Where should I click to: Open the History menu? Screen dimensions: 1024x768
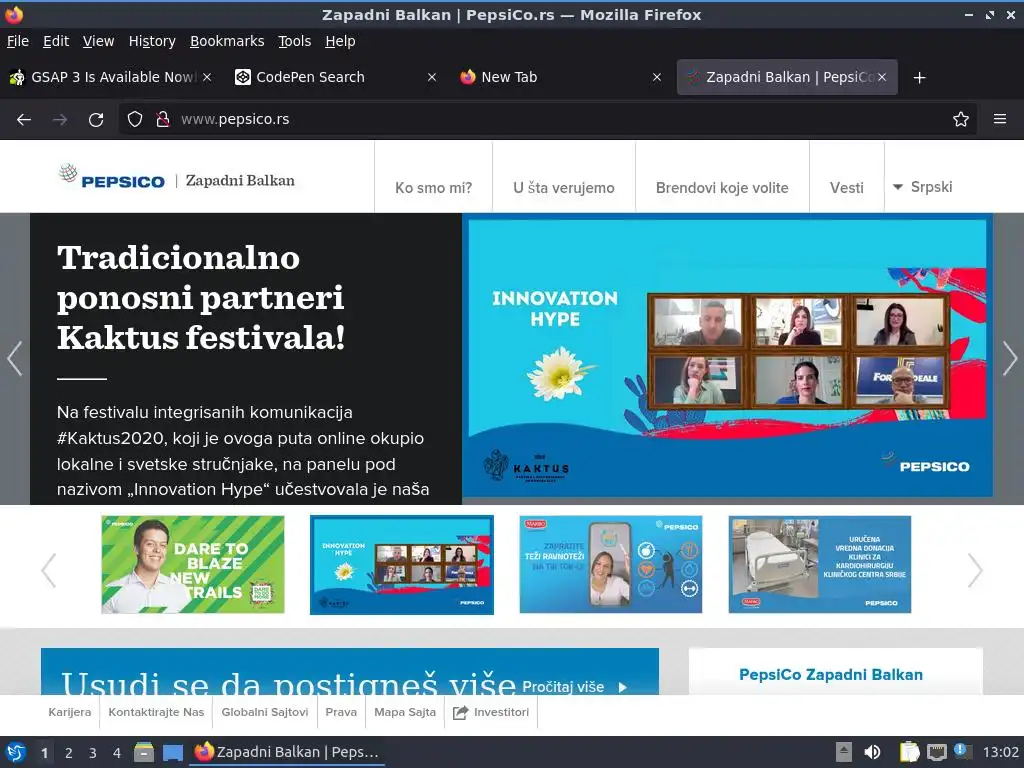(152, 41)
